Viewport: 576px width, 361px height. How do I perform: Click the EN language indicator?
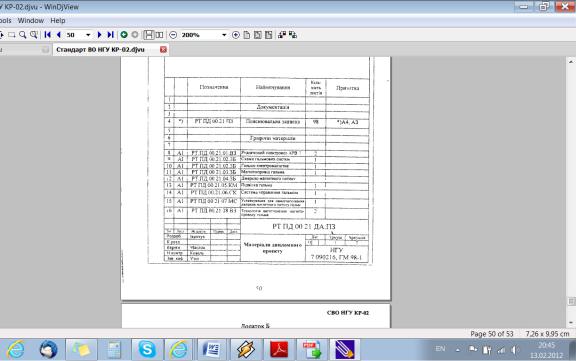(440, 349)
